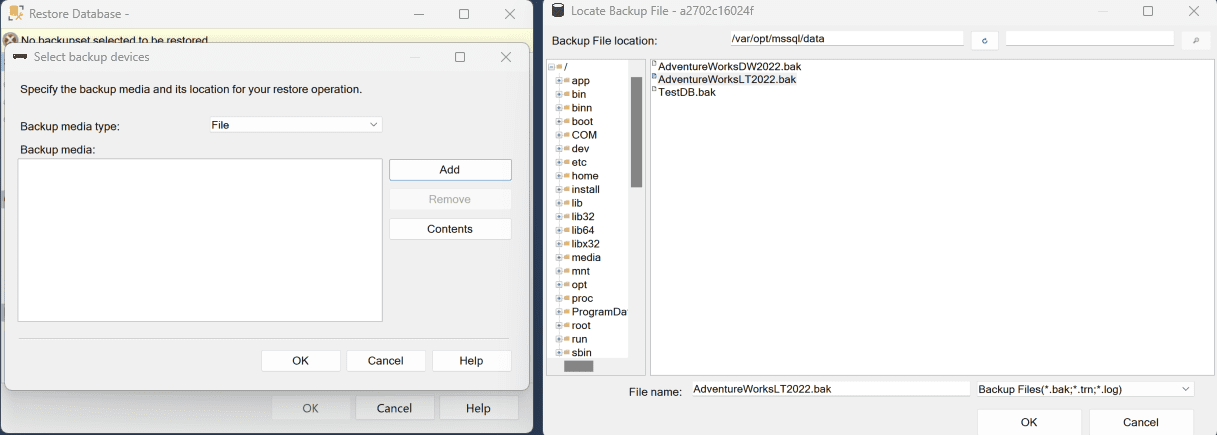Expand the etc folder node

coord(558,163)
